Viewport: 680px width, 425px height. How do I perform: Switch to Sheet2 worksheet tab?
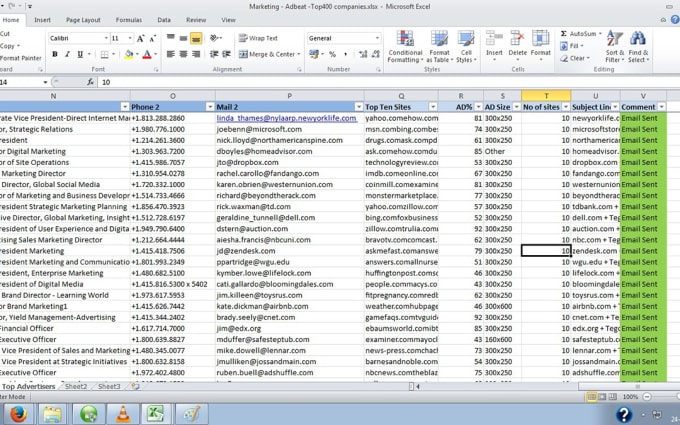coord(76,386)
